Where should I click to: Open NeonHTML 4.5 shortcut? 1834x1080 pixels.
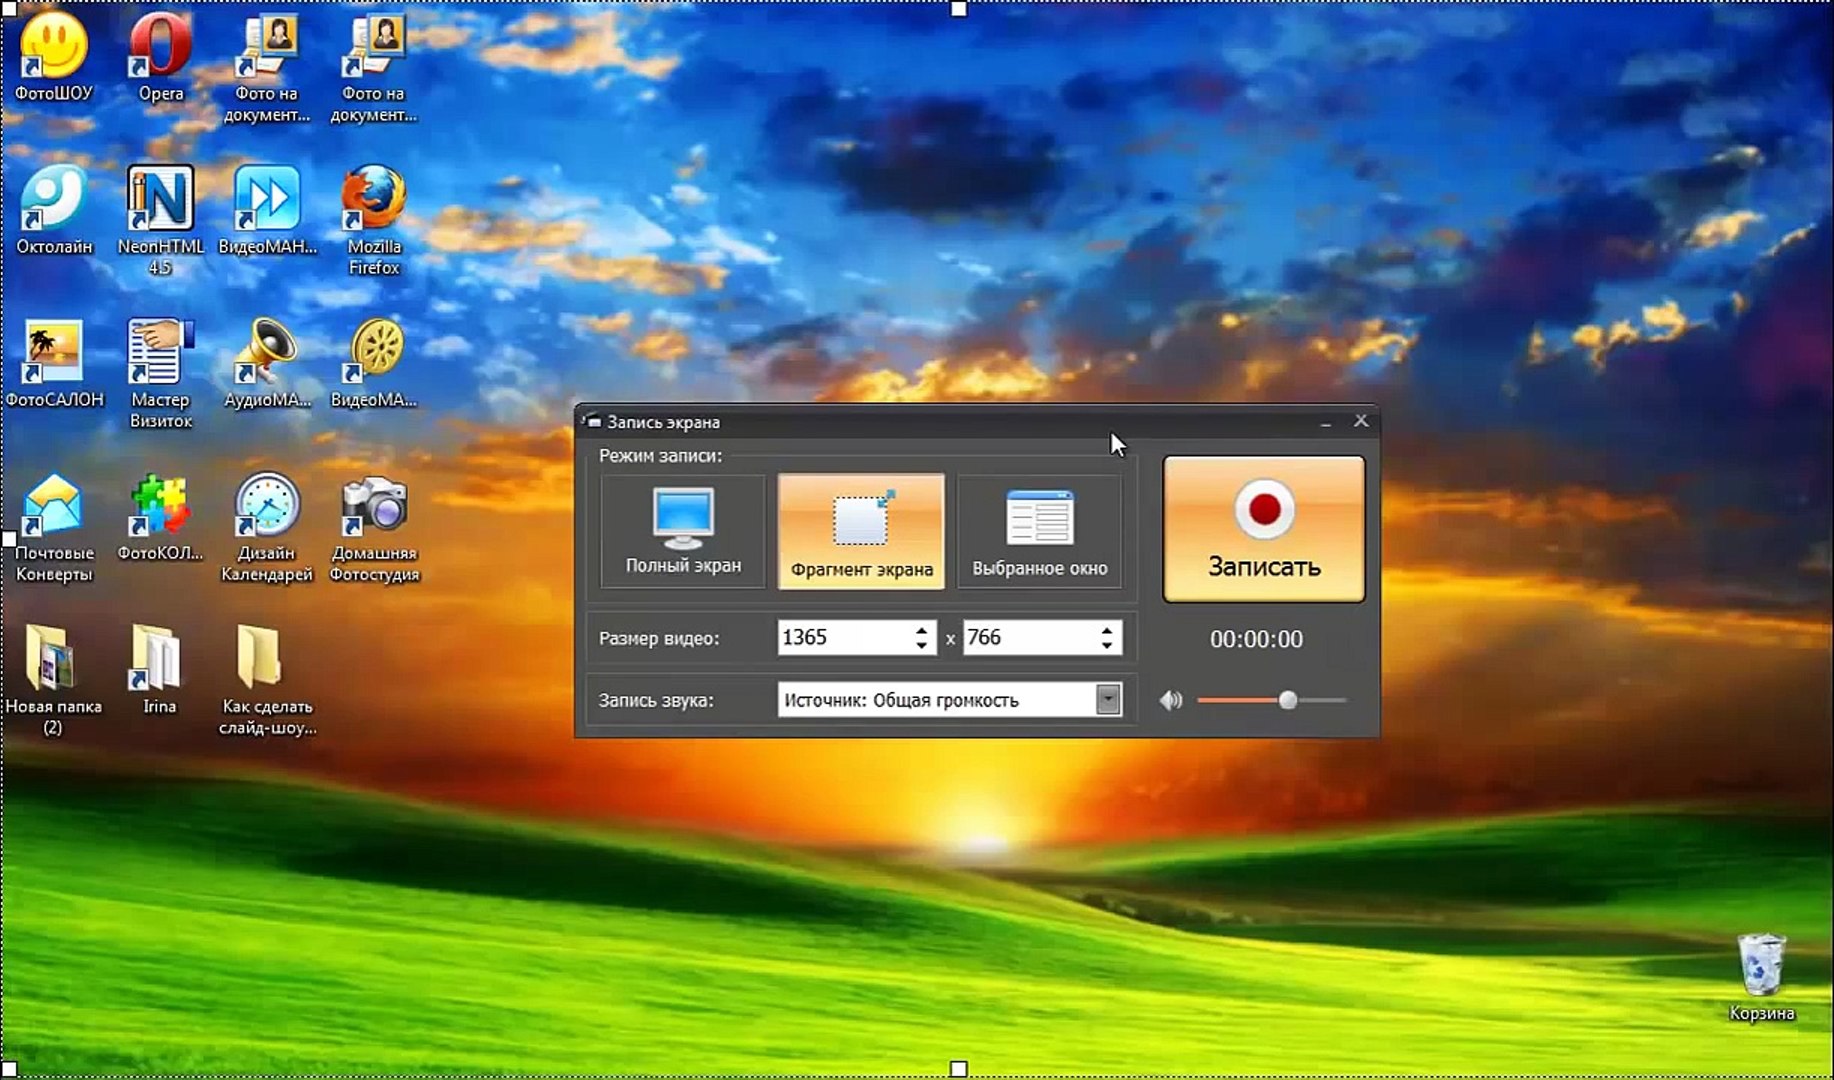160,220
